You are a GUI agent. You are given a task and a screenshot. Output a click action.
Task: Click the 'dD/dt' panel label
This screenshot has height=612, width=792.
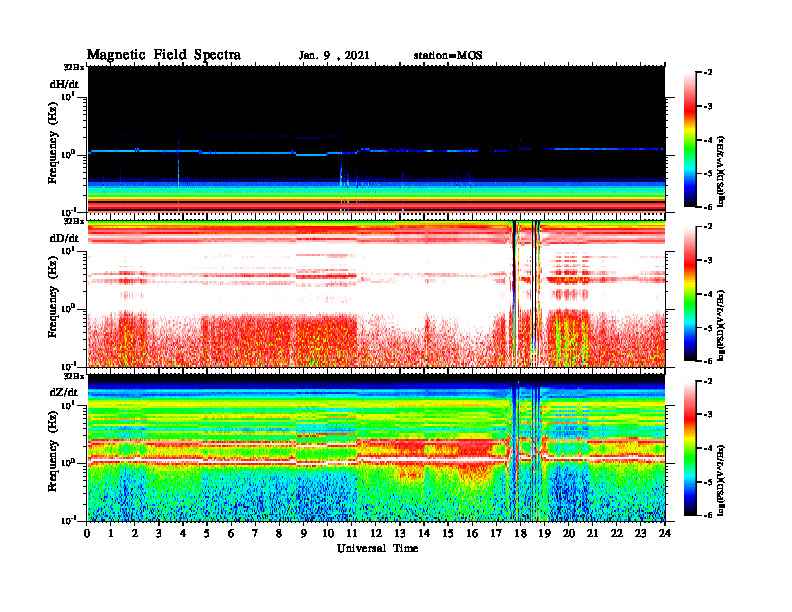click(x=64, y=238)
